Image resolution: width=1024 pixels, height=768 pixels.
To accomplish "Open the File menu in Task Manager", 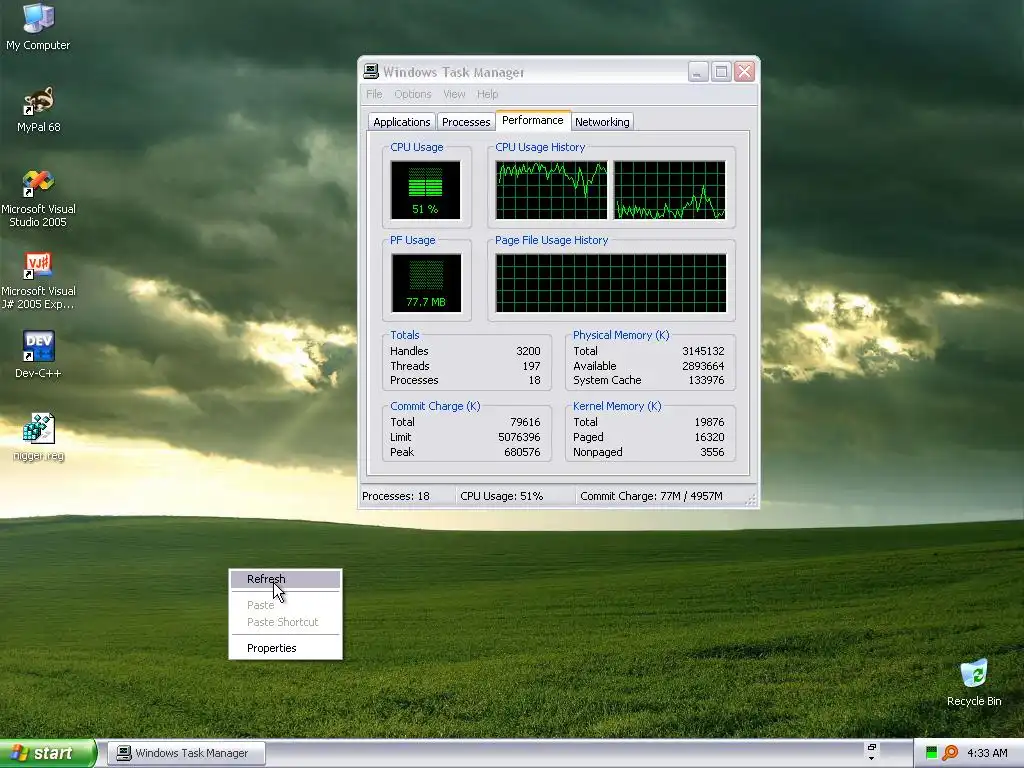I will (x=374, y=94).
